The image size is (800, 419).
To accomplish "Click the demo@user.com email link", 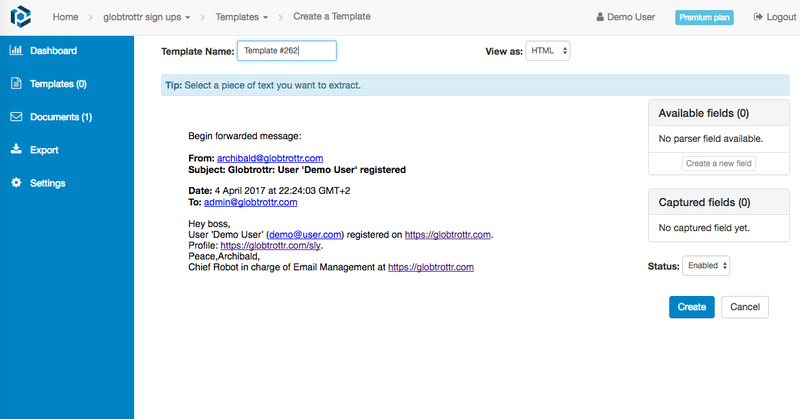I will tap(305, 235).
